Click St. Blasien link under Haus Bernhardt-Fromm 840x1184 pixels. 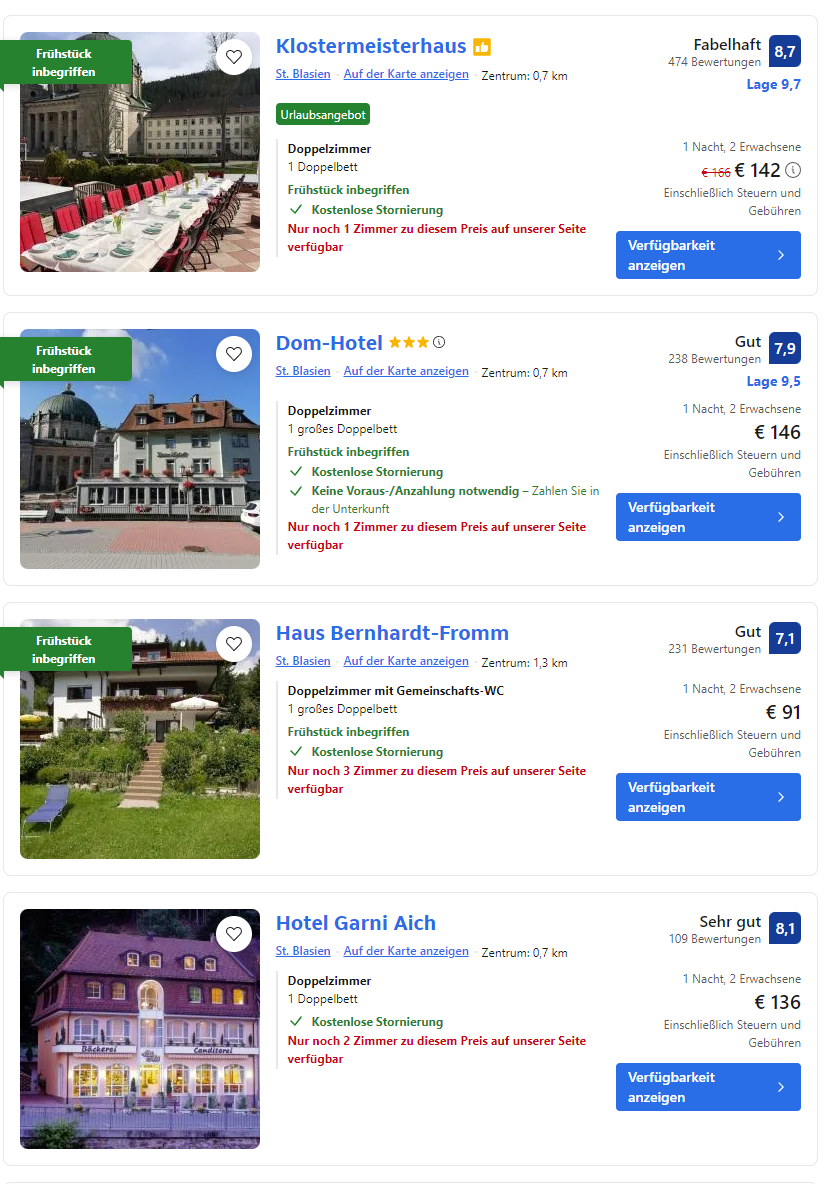[303, 661]
